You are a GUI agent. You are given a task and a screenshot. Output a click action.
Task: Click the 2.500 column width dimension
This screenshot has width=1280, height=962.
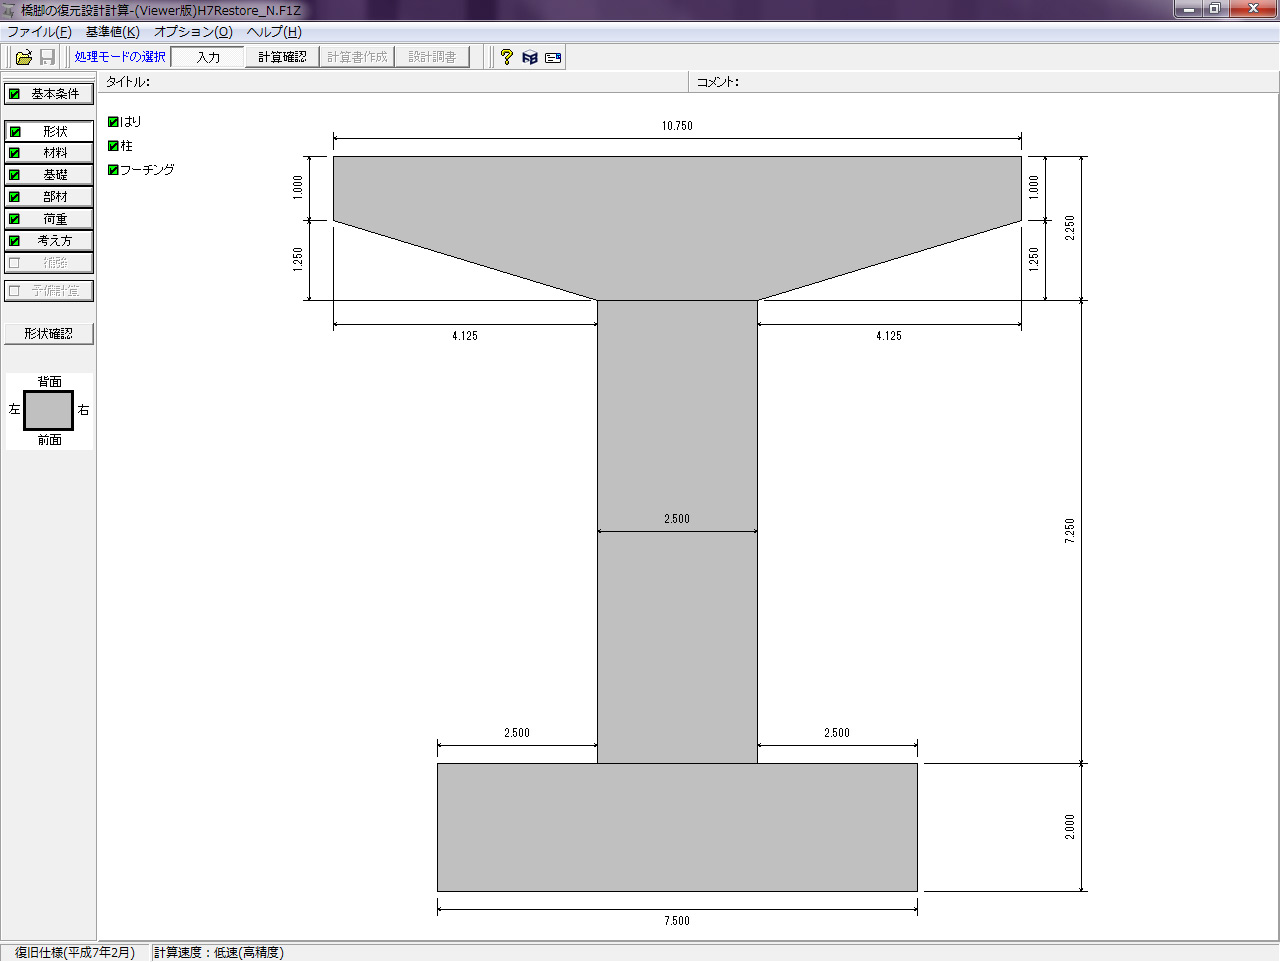[x=677, y=519]
